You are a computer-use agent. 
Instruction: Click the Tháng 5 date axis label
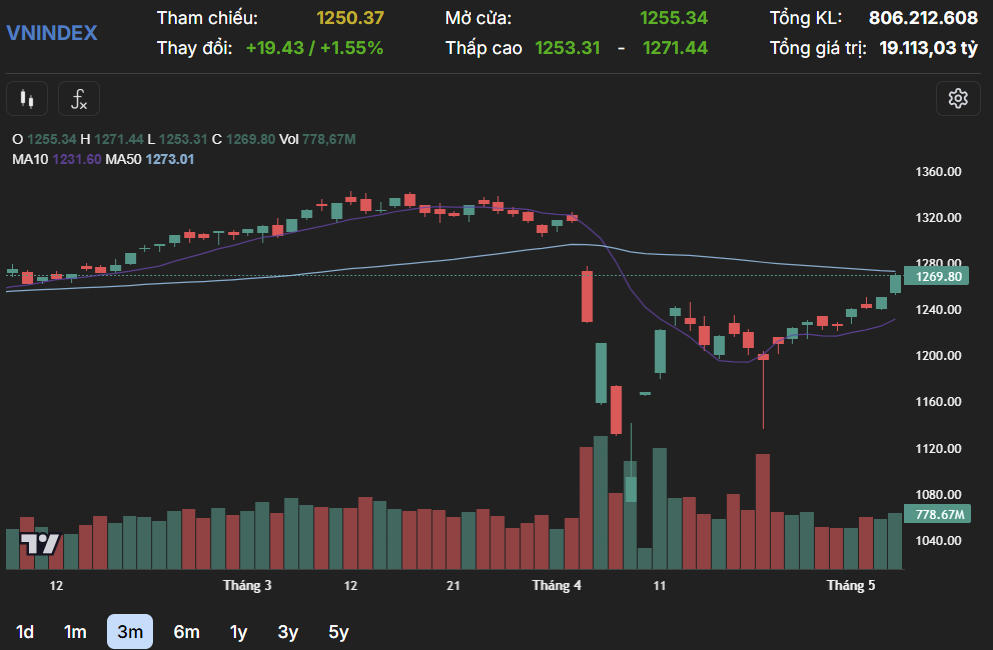pos(851,586)
